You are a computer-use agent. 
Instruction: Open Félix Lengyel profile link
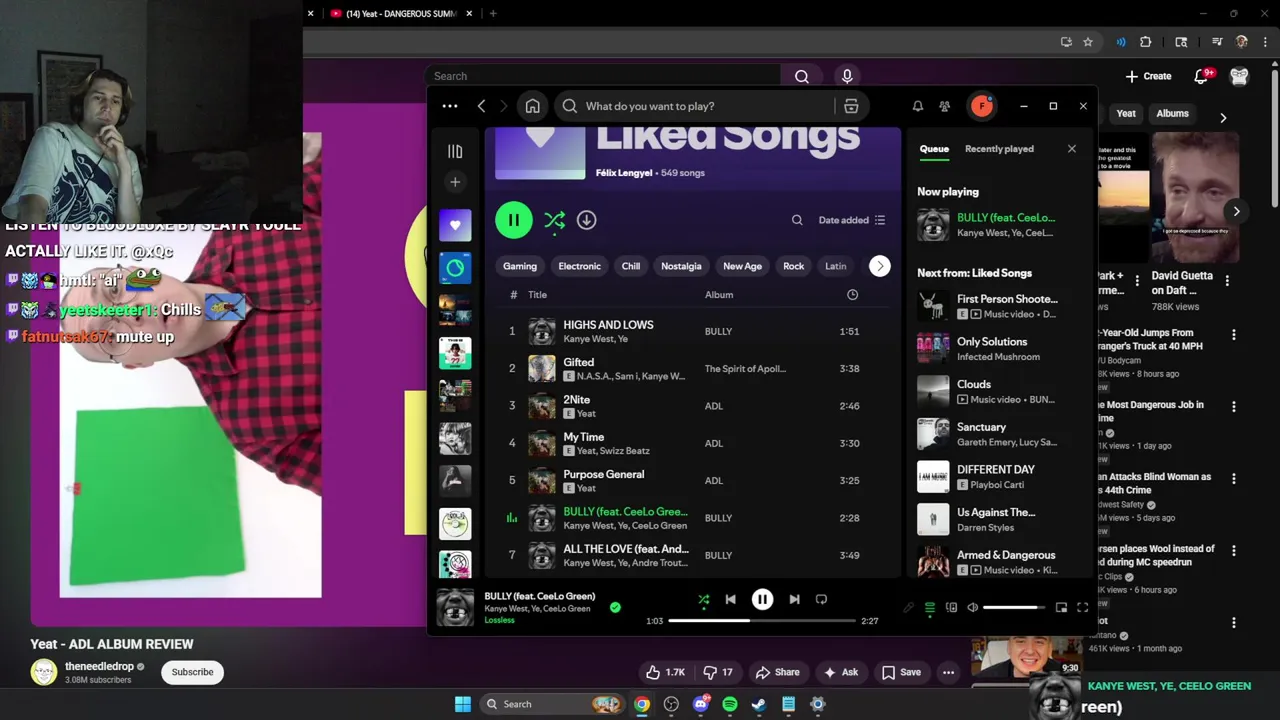click(x=624, y=173)
